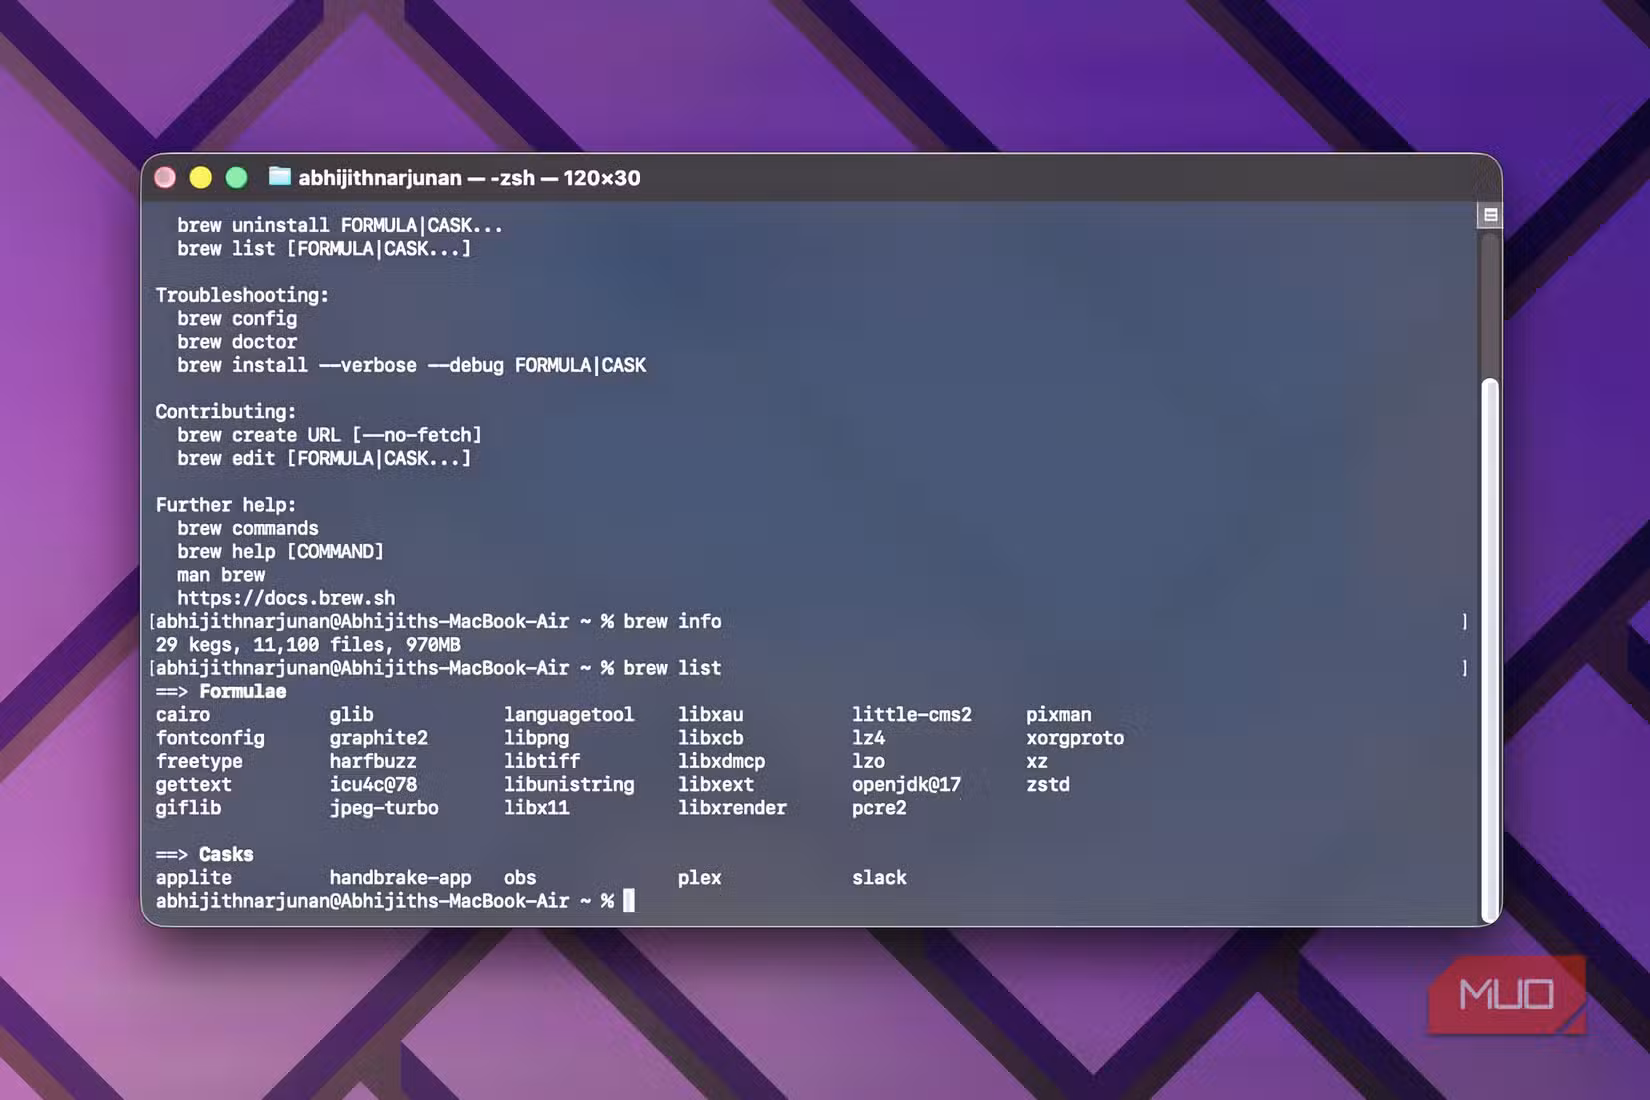
Task: Click the '29 kegs, 11,100 files, 970MB' output
Action: (308, 645)
